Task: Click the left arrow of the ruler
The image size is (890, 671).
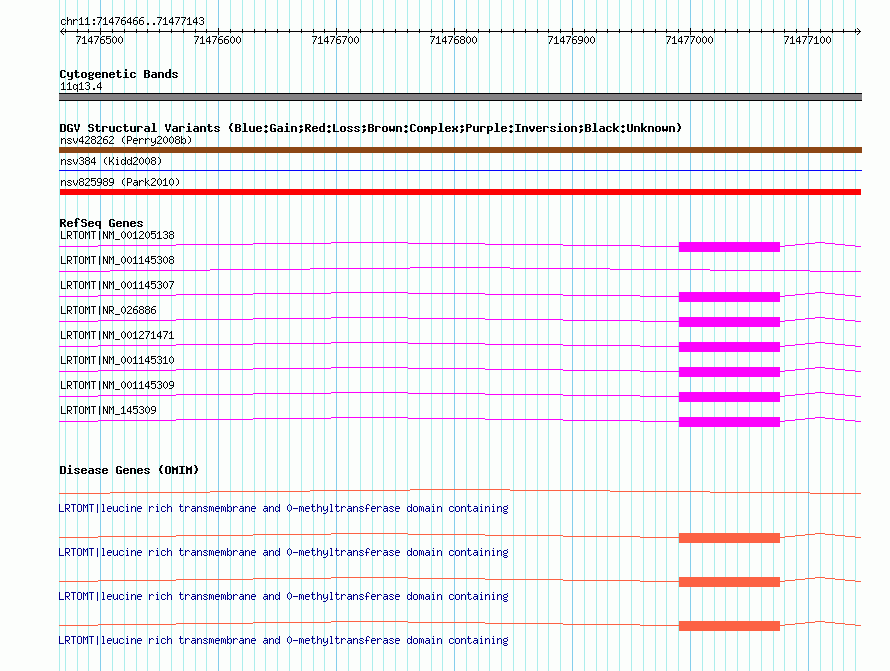Action: pyautogui.click(x=62, y=31)
